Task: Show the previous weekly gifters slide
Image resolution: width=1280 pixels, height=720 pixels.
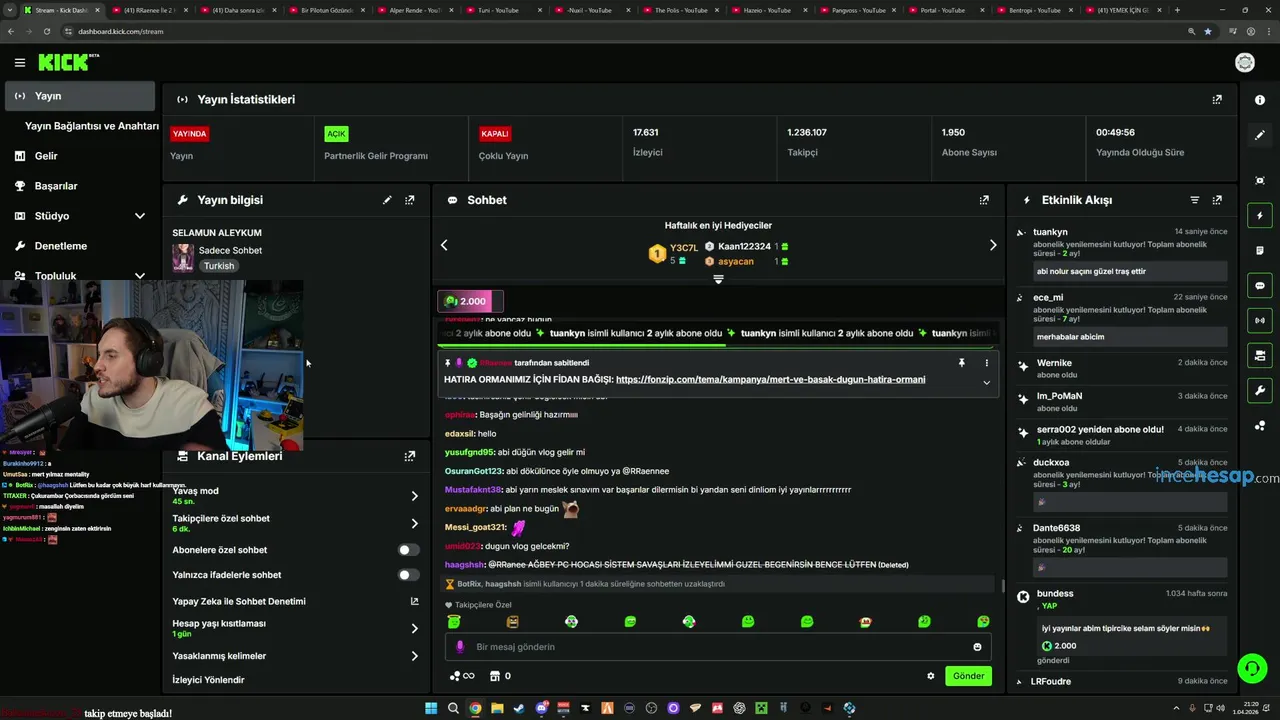Action: tap(444, 245)
